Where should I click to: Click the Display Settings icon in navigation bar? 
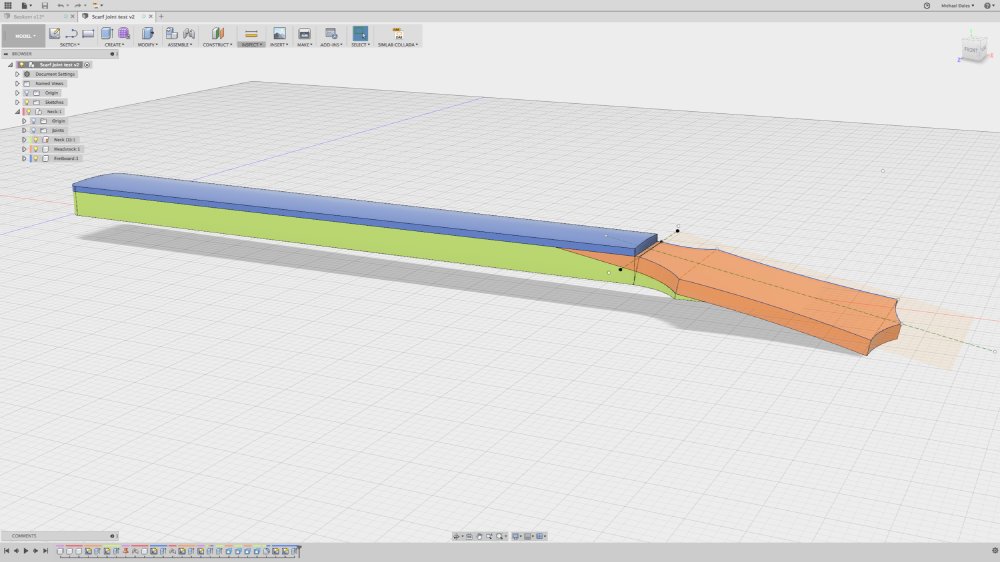coord(517,536)
